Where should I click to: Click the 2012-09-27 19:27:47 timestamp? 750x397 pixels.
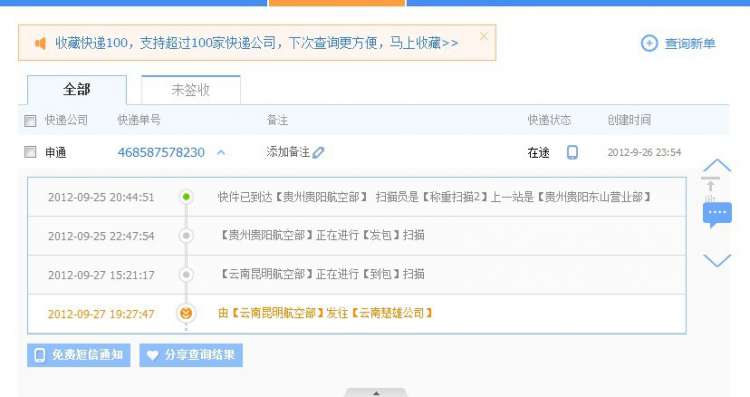pos(101,314)
